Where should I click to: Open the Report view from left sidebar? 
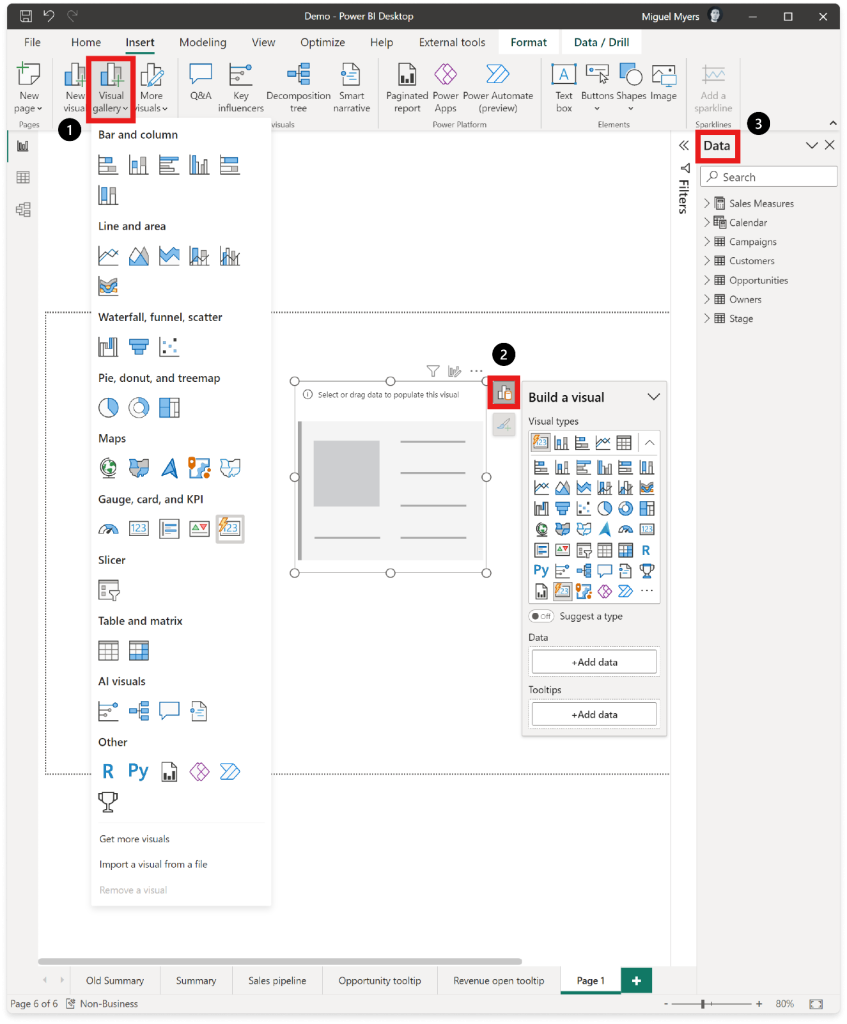click(x=23, y=146)
